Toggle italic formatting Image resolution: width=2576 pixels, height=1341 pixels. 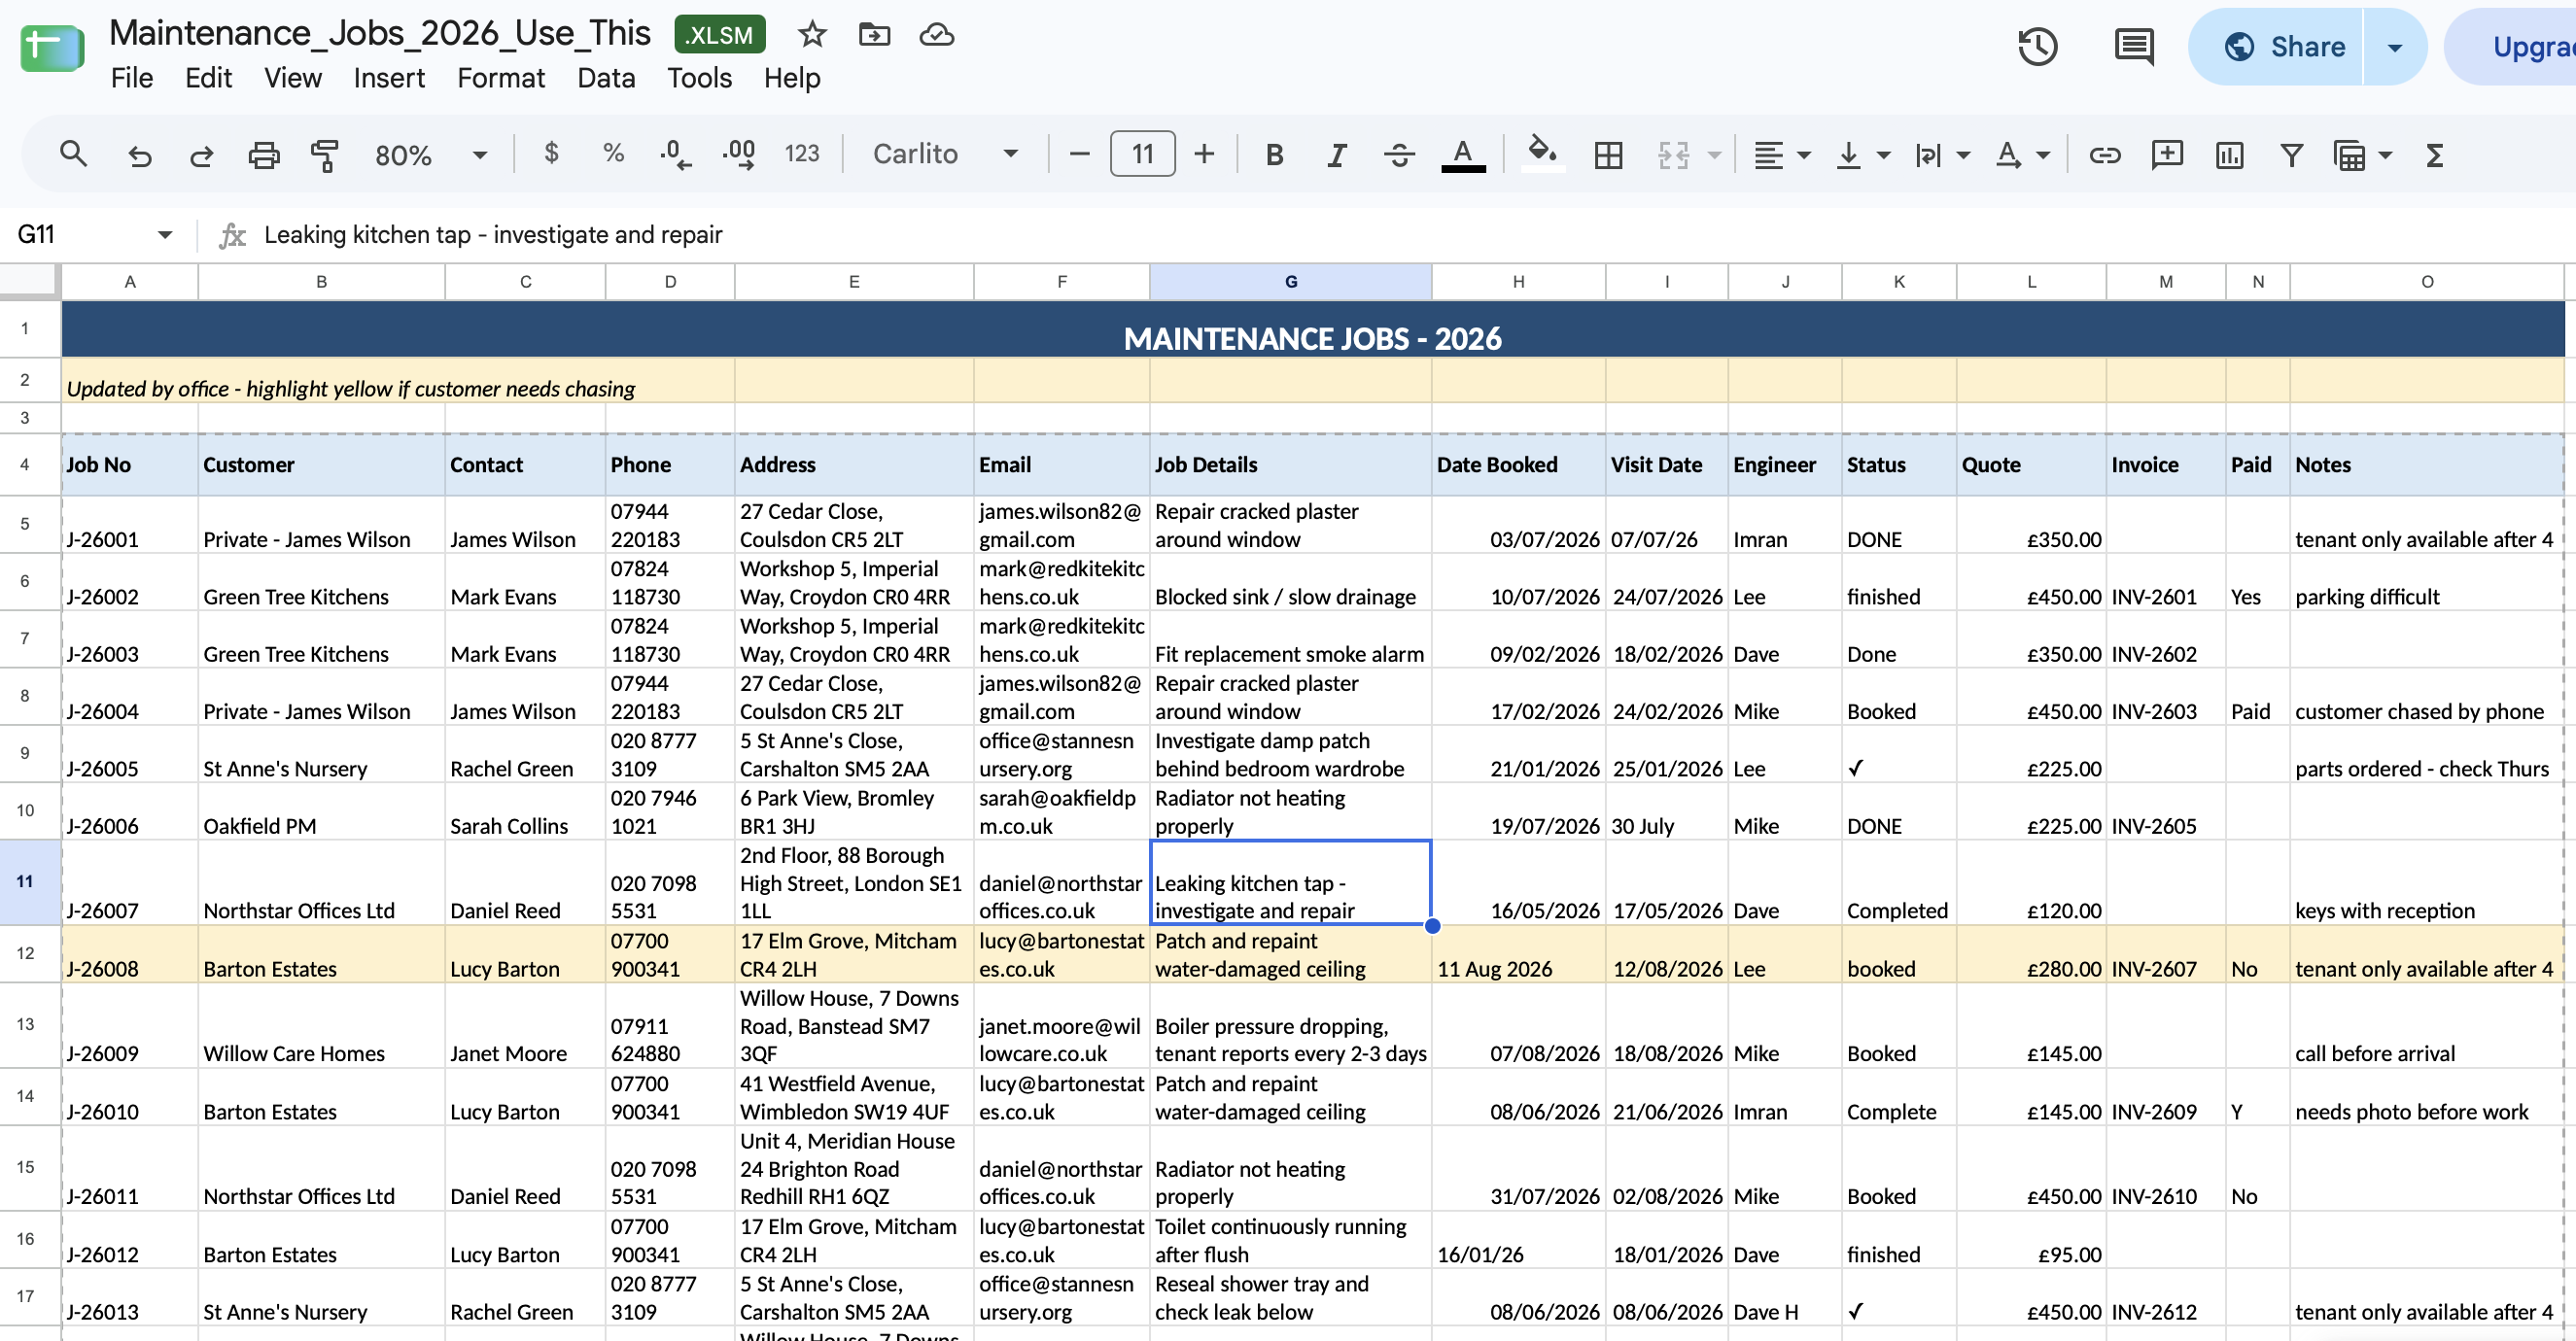click(x=1336, y=154)
